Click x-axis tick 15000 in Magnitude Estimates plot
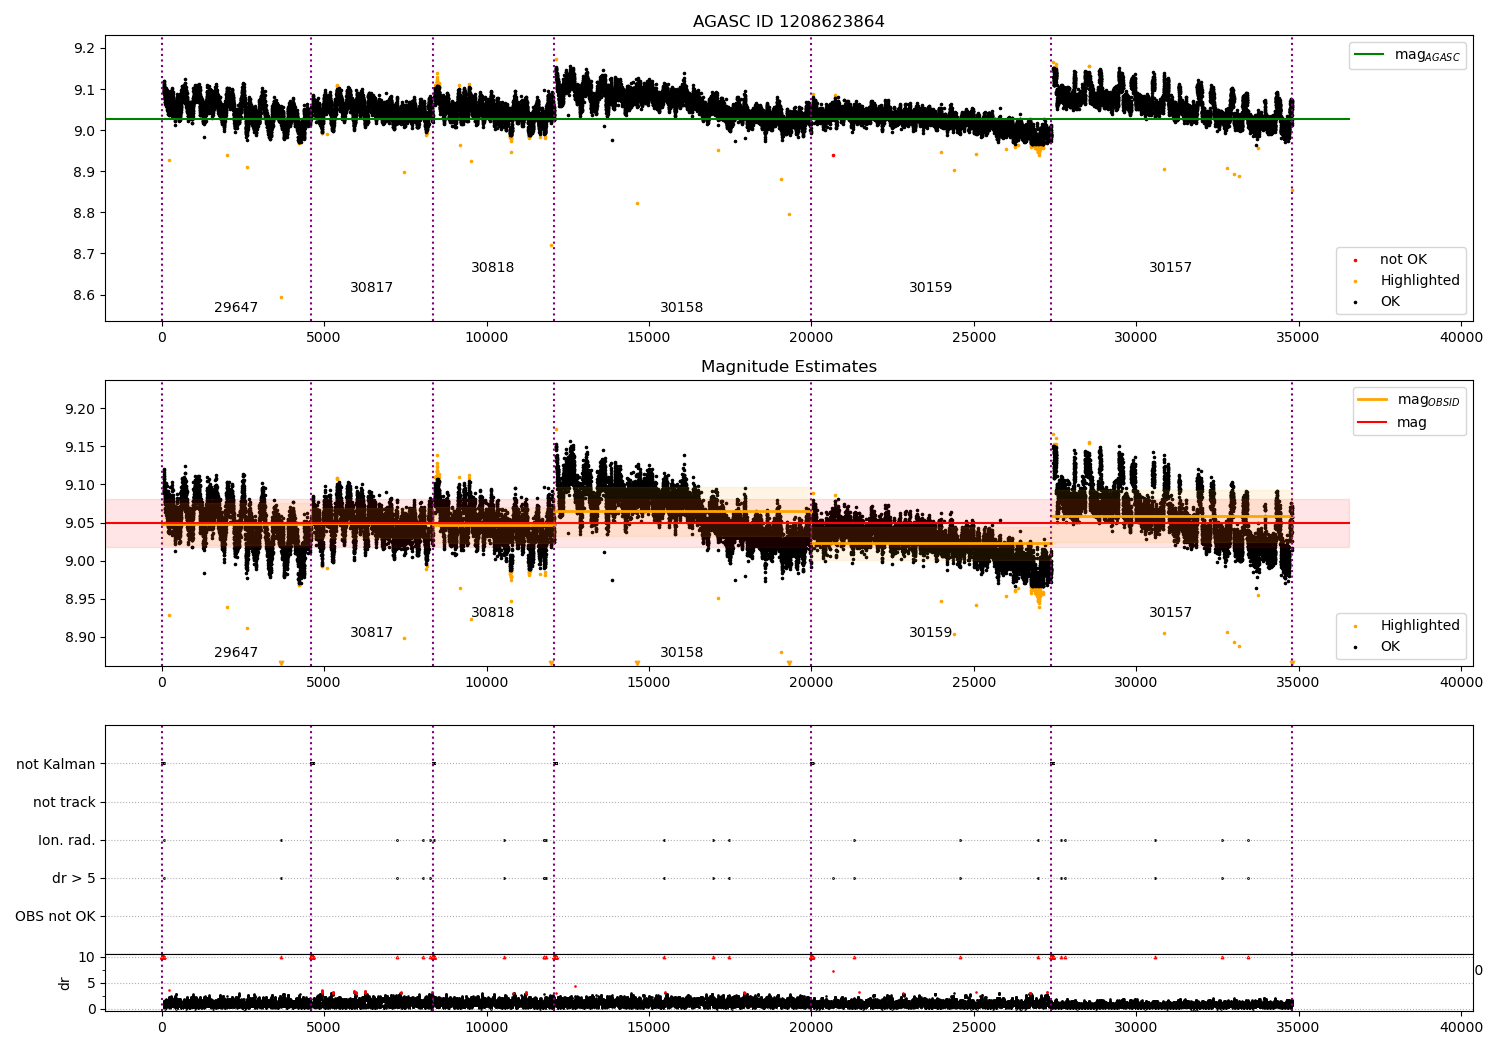Image resolution: width=1500 pixels, height=1050 pixels. point(649,683)
